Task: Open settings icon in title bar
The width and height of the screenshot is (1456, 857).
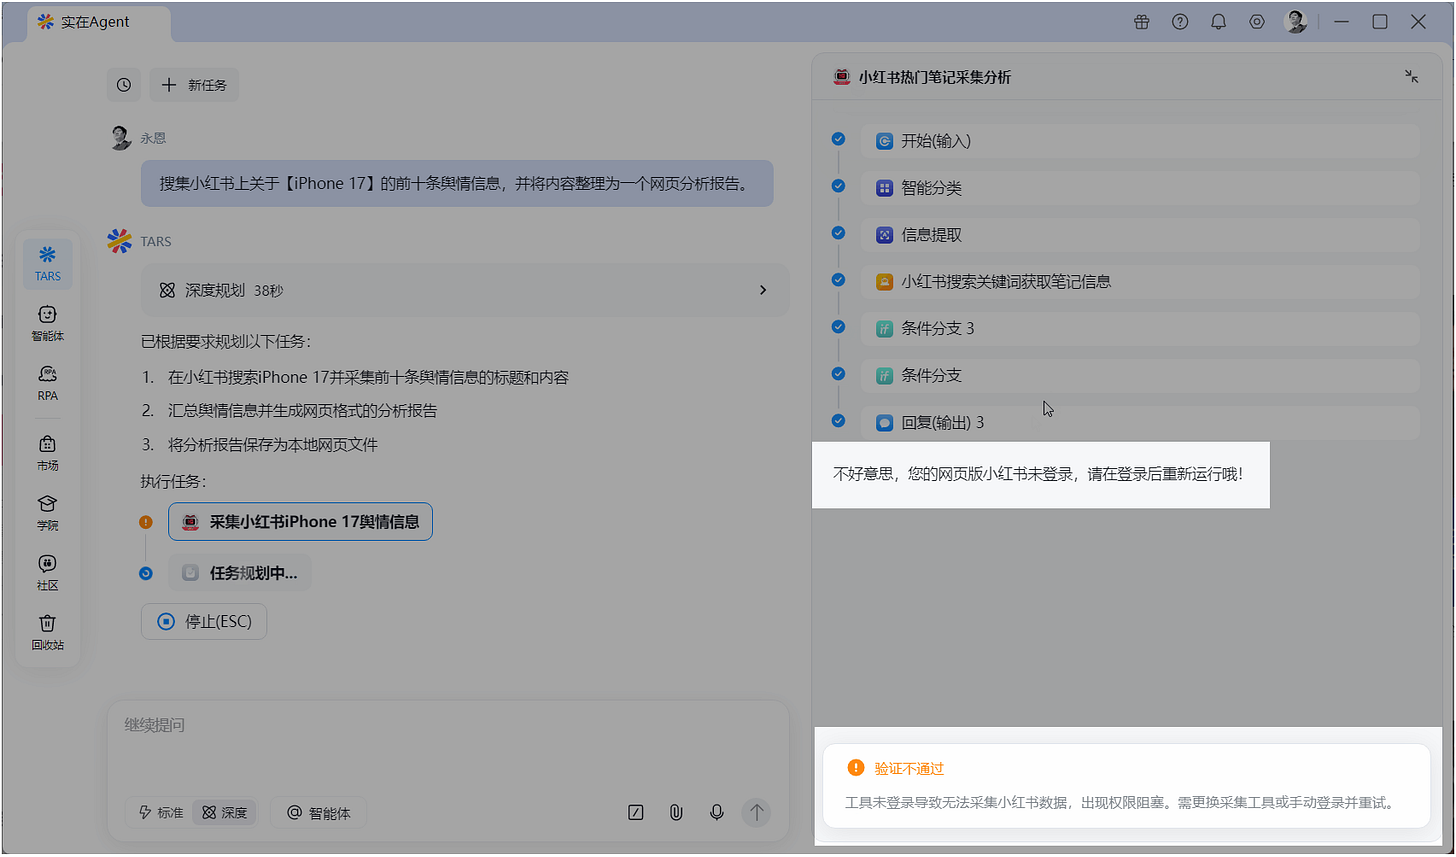Action: click(1257, 22)
